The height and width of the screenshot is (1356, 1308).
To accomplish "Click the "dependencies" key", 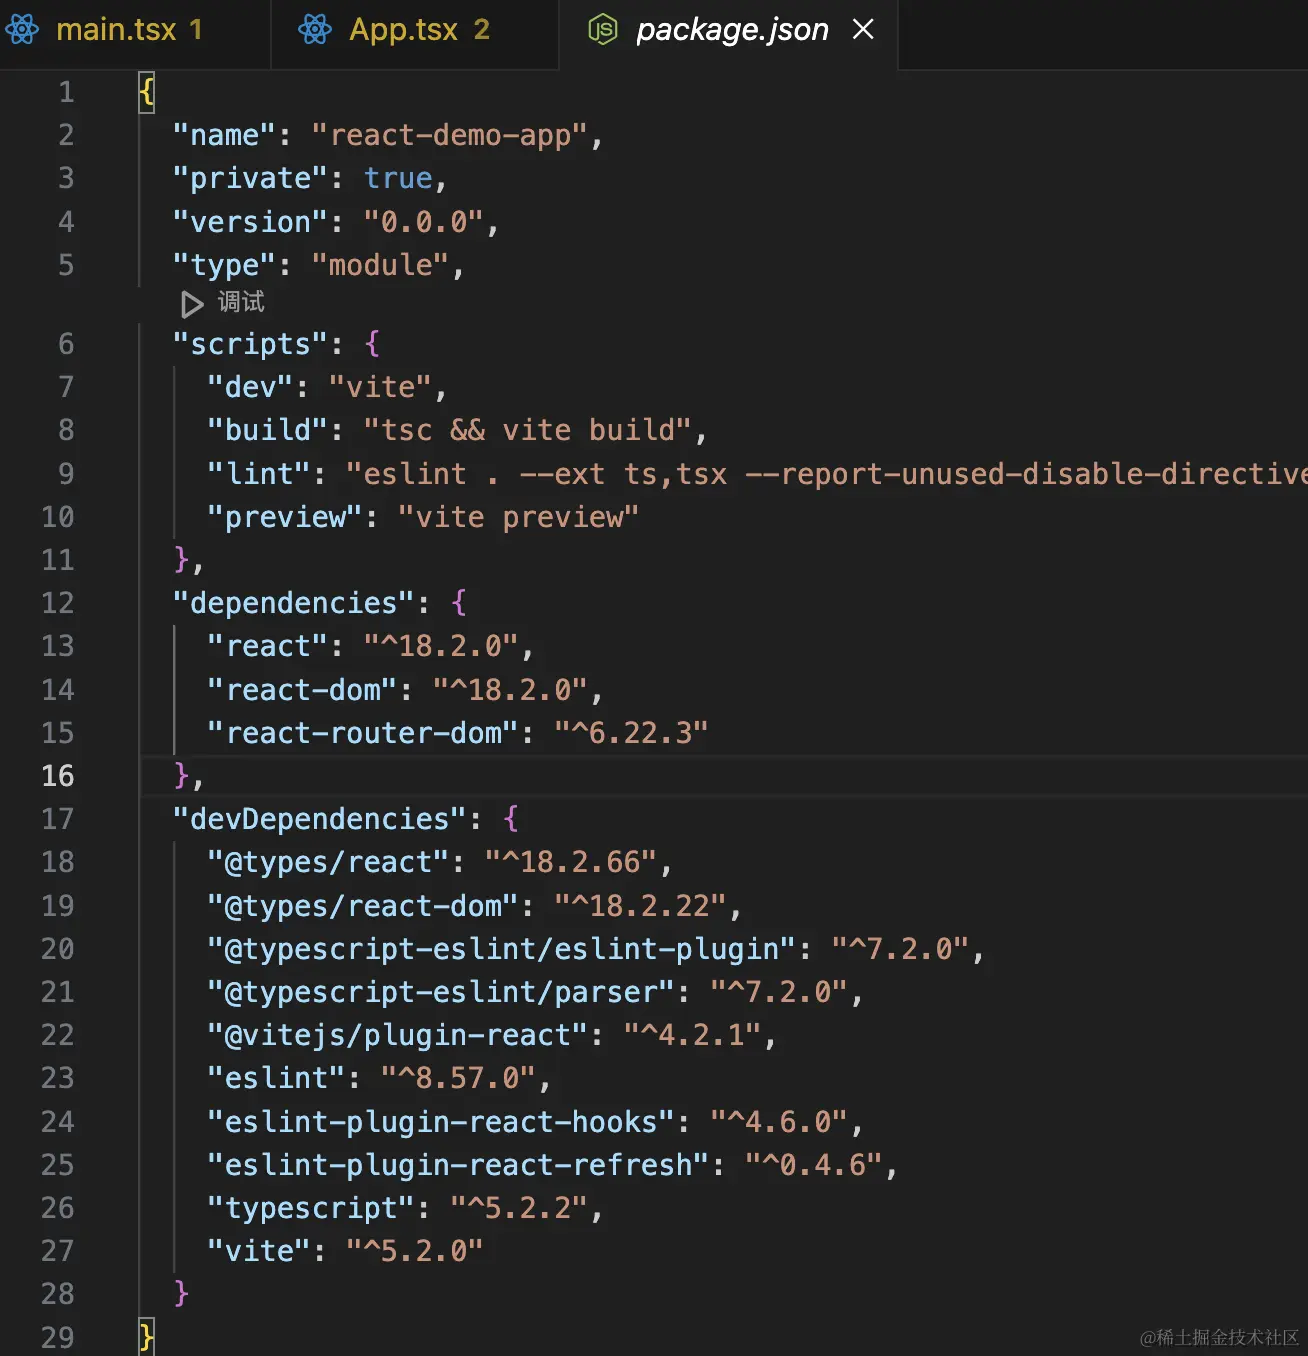I will point(294,603).
